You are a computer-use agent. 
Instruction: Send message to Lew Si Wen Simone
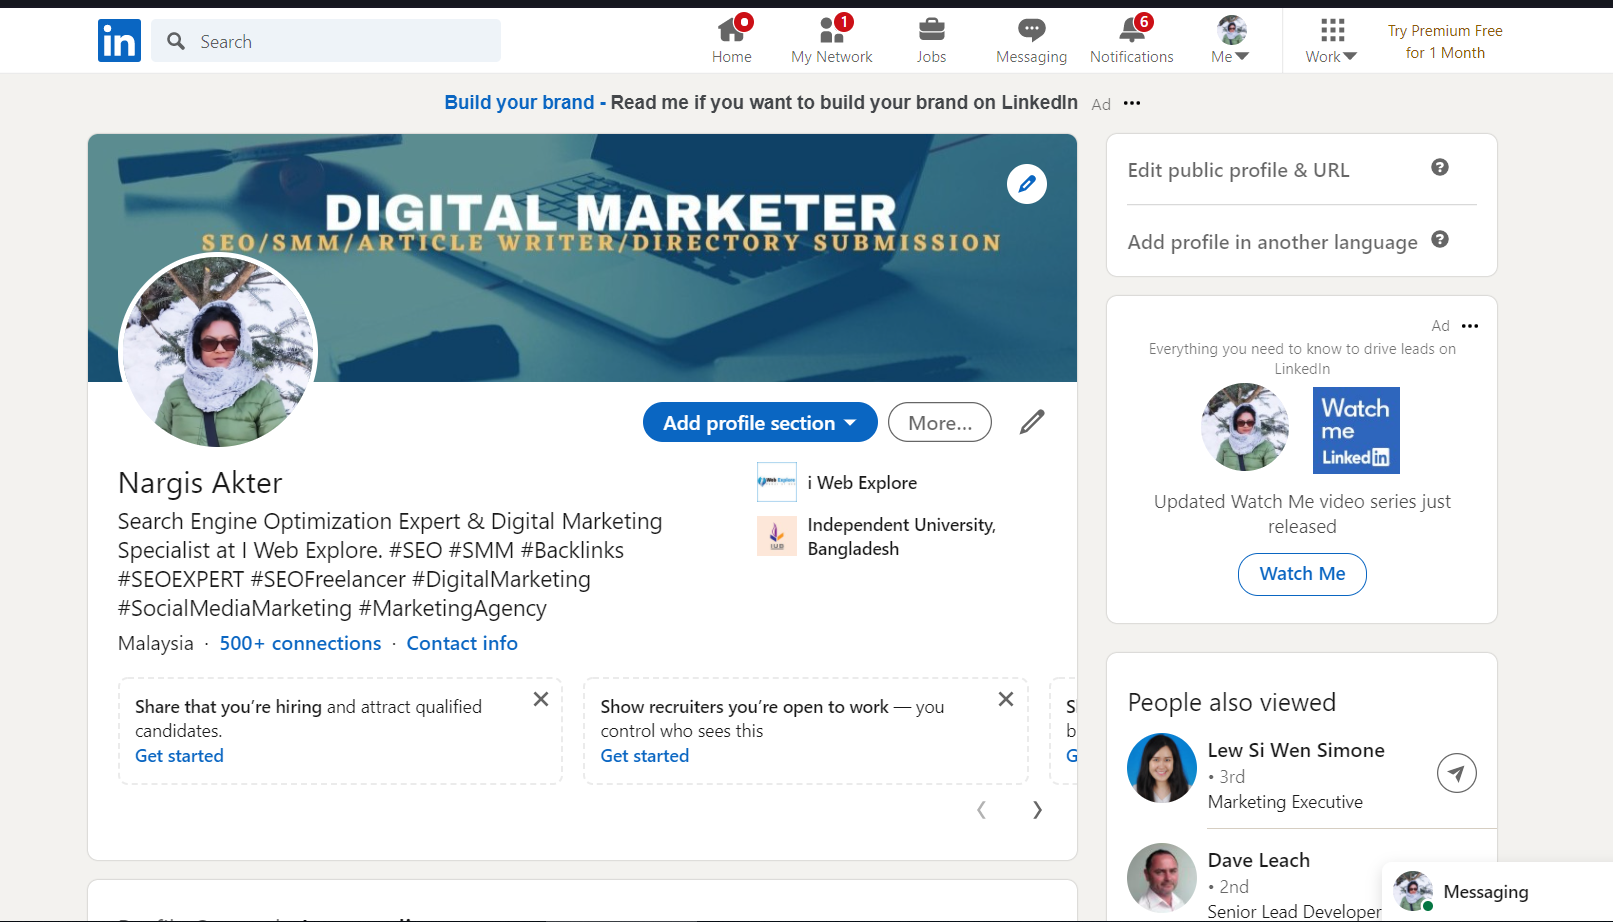pos(1456,773)
